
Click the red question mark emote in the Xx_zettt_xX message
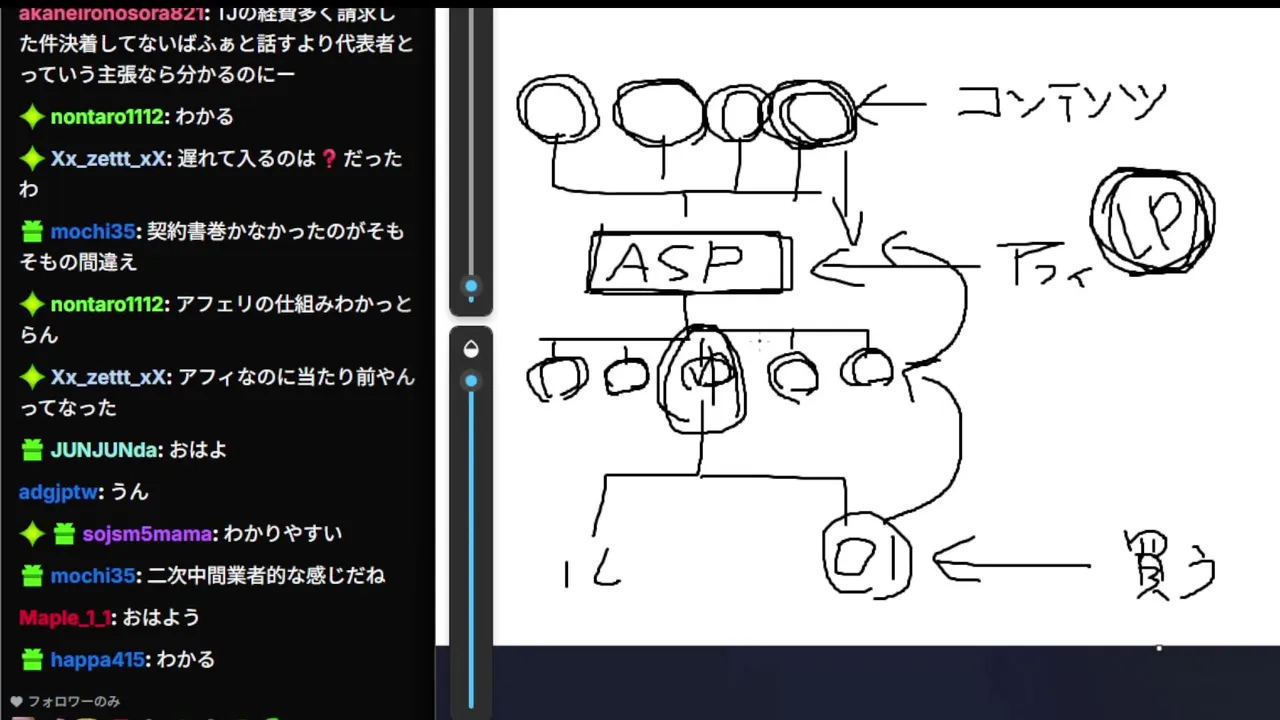pyautogui.click(x=329, y=159)
